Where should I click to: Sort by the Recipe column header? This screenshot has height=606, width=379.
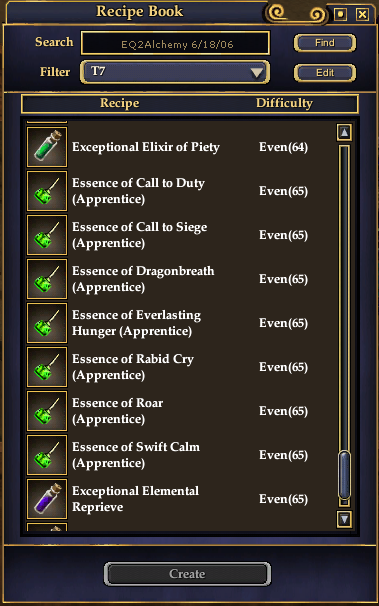[x=119, y=103]
